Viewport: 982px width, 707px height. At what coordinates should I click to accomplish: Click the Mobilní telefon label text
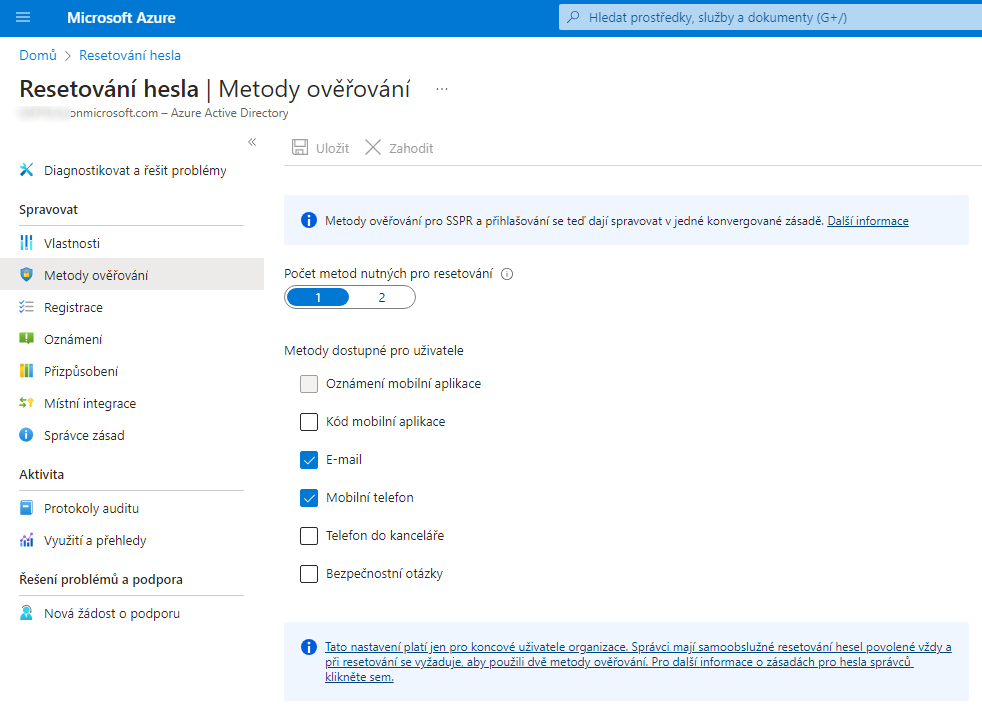370,498
